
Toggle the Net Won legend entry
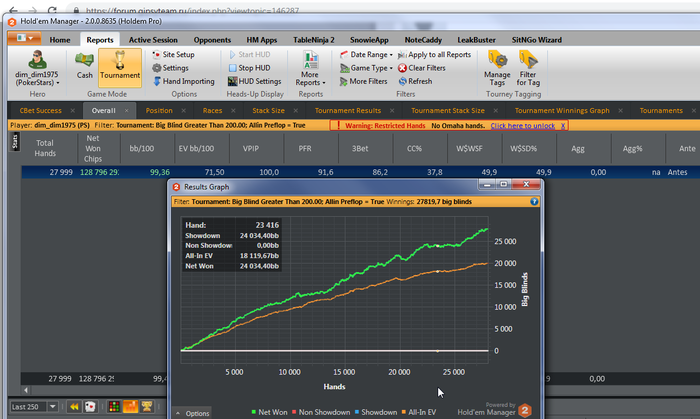pos(269,412)
